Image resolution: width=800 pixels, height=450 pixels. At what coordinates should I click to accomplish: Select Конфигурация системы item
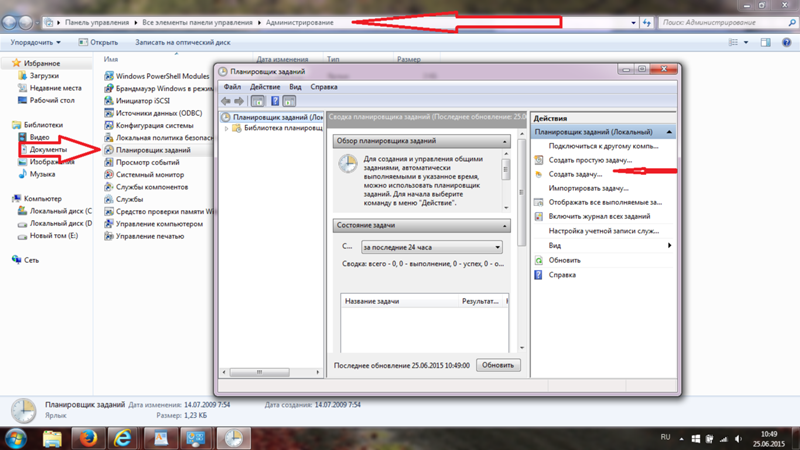(x=149, y=125)
